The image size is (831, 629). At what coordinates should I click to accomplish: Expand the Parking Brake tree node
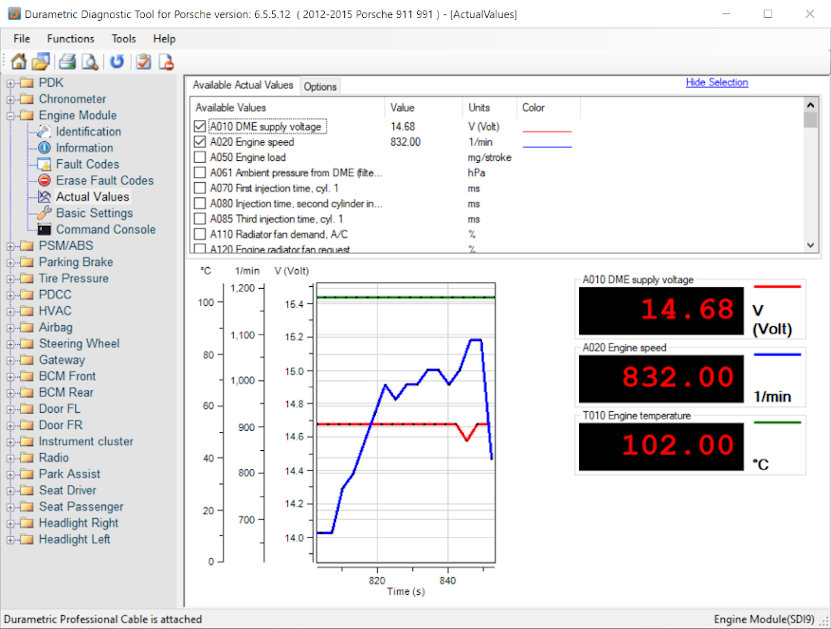[10, 262]
